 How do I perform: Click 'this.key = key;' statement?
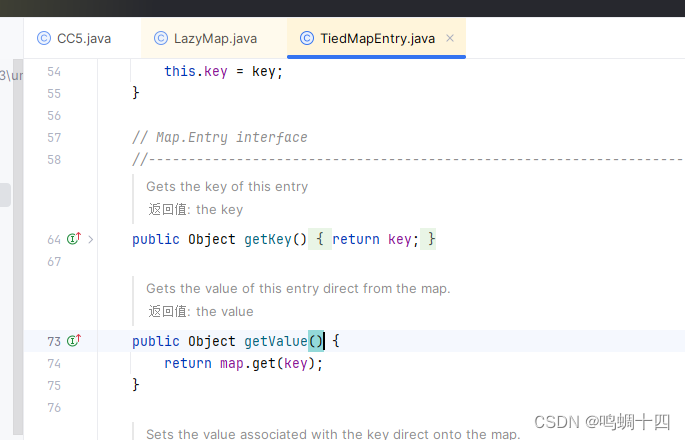[224, 72]
